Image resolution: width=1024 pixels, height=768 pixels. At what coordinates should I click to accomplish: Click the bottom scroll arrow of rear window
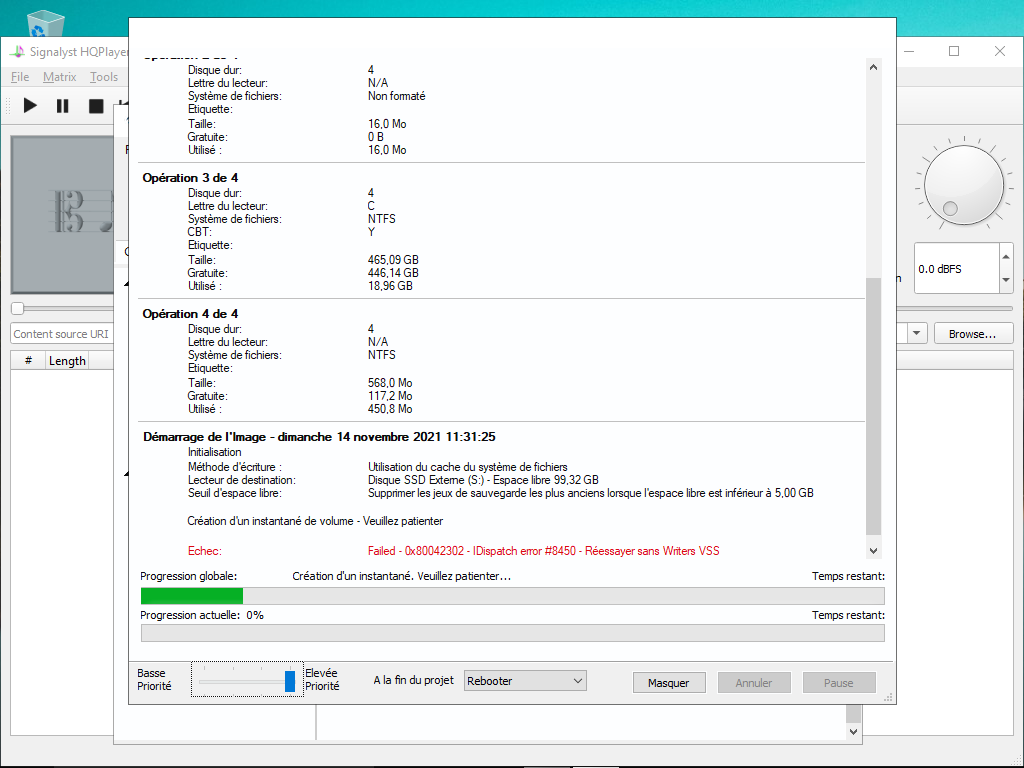click(x=853, y=731)
